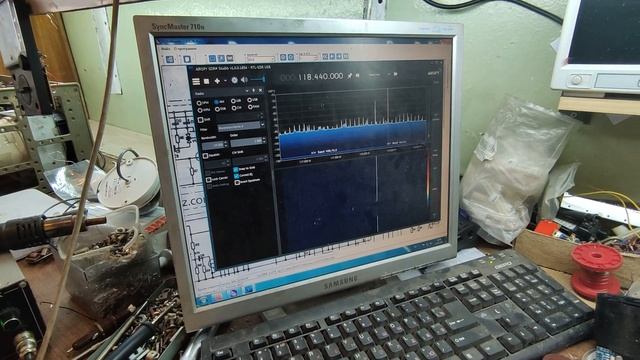Open source configuration gear icon
The image size is (640, 360).
click(x=235, y=80)
